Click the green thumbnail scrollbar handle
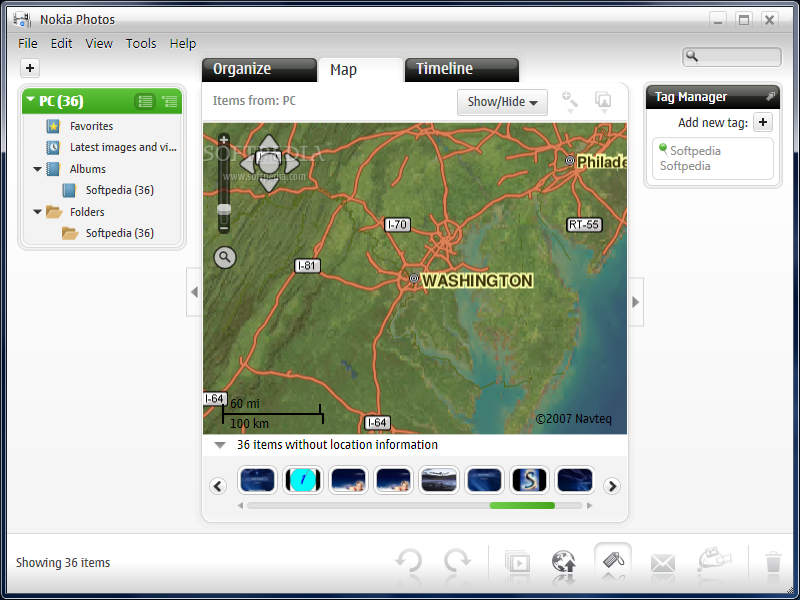Screen dimensions: 800x600 522,506
